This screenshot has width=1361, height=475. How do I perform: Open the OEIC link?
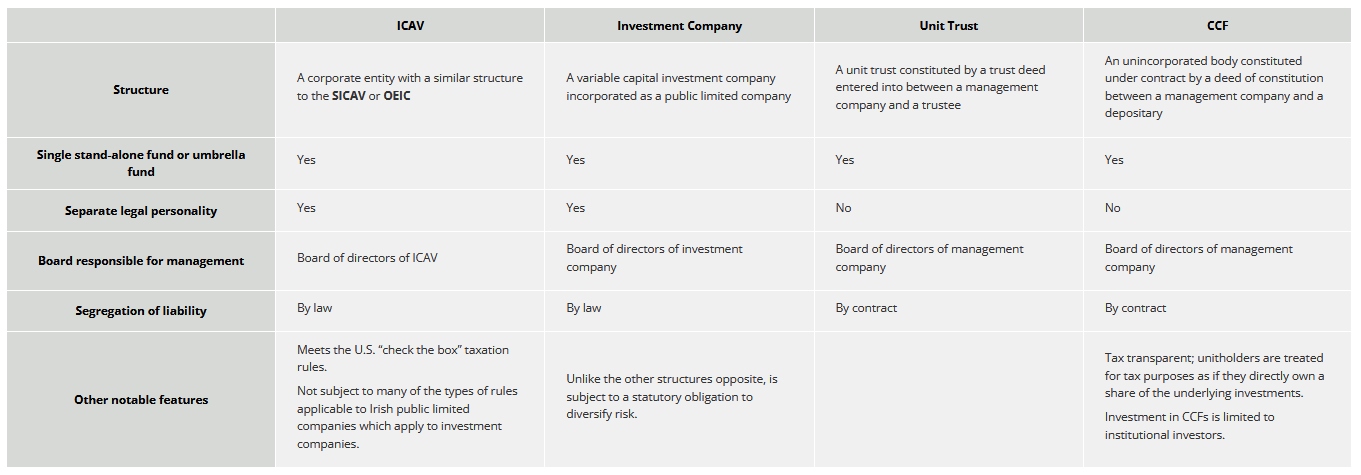coord(397,96)
